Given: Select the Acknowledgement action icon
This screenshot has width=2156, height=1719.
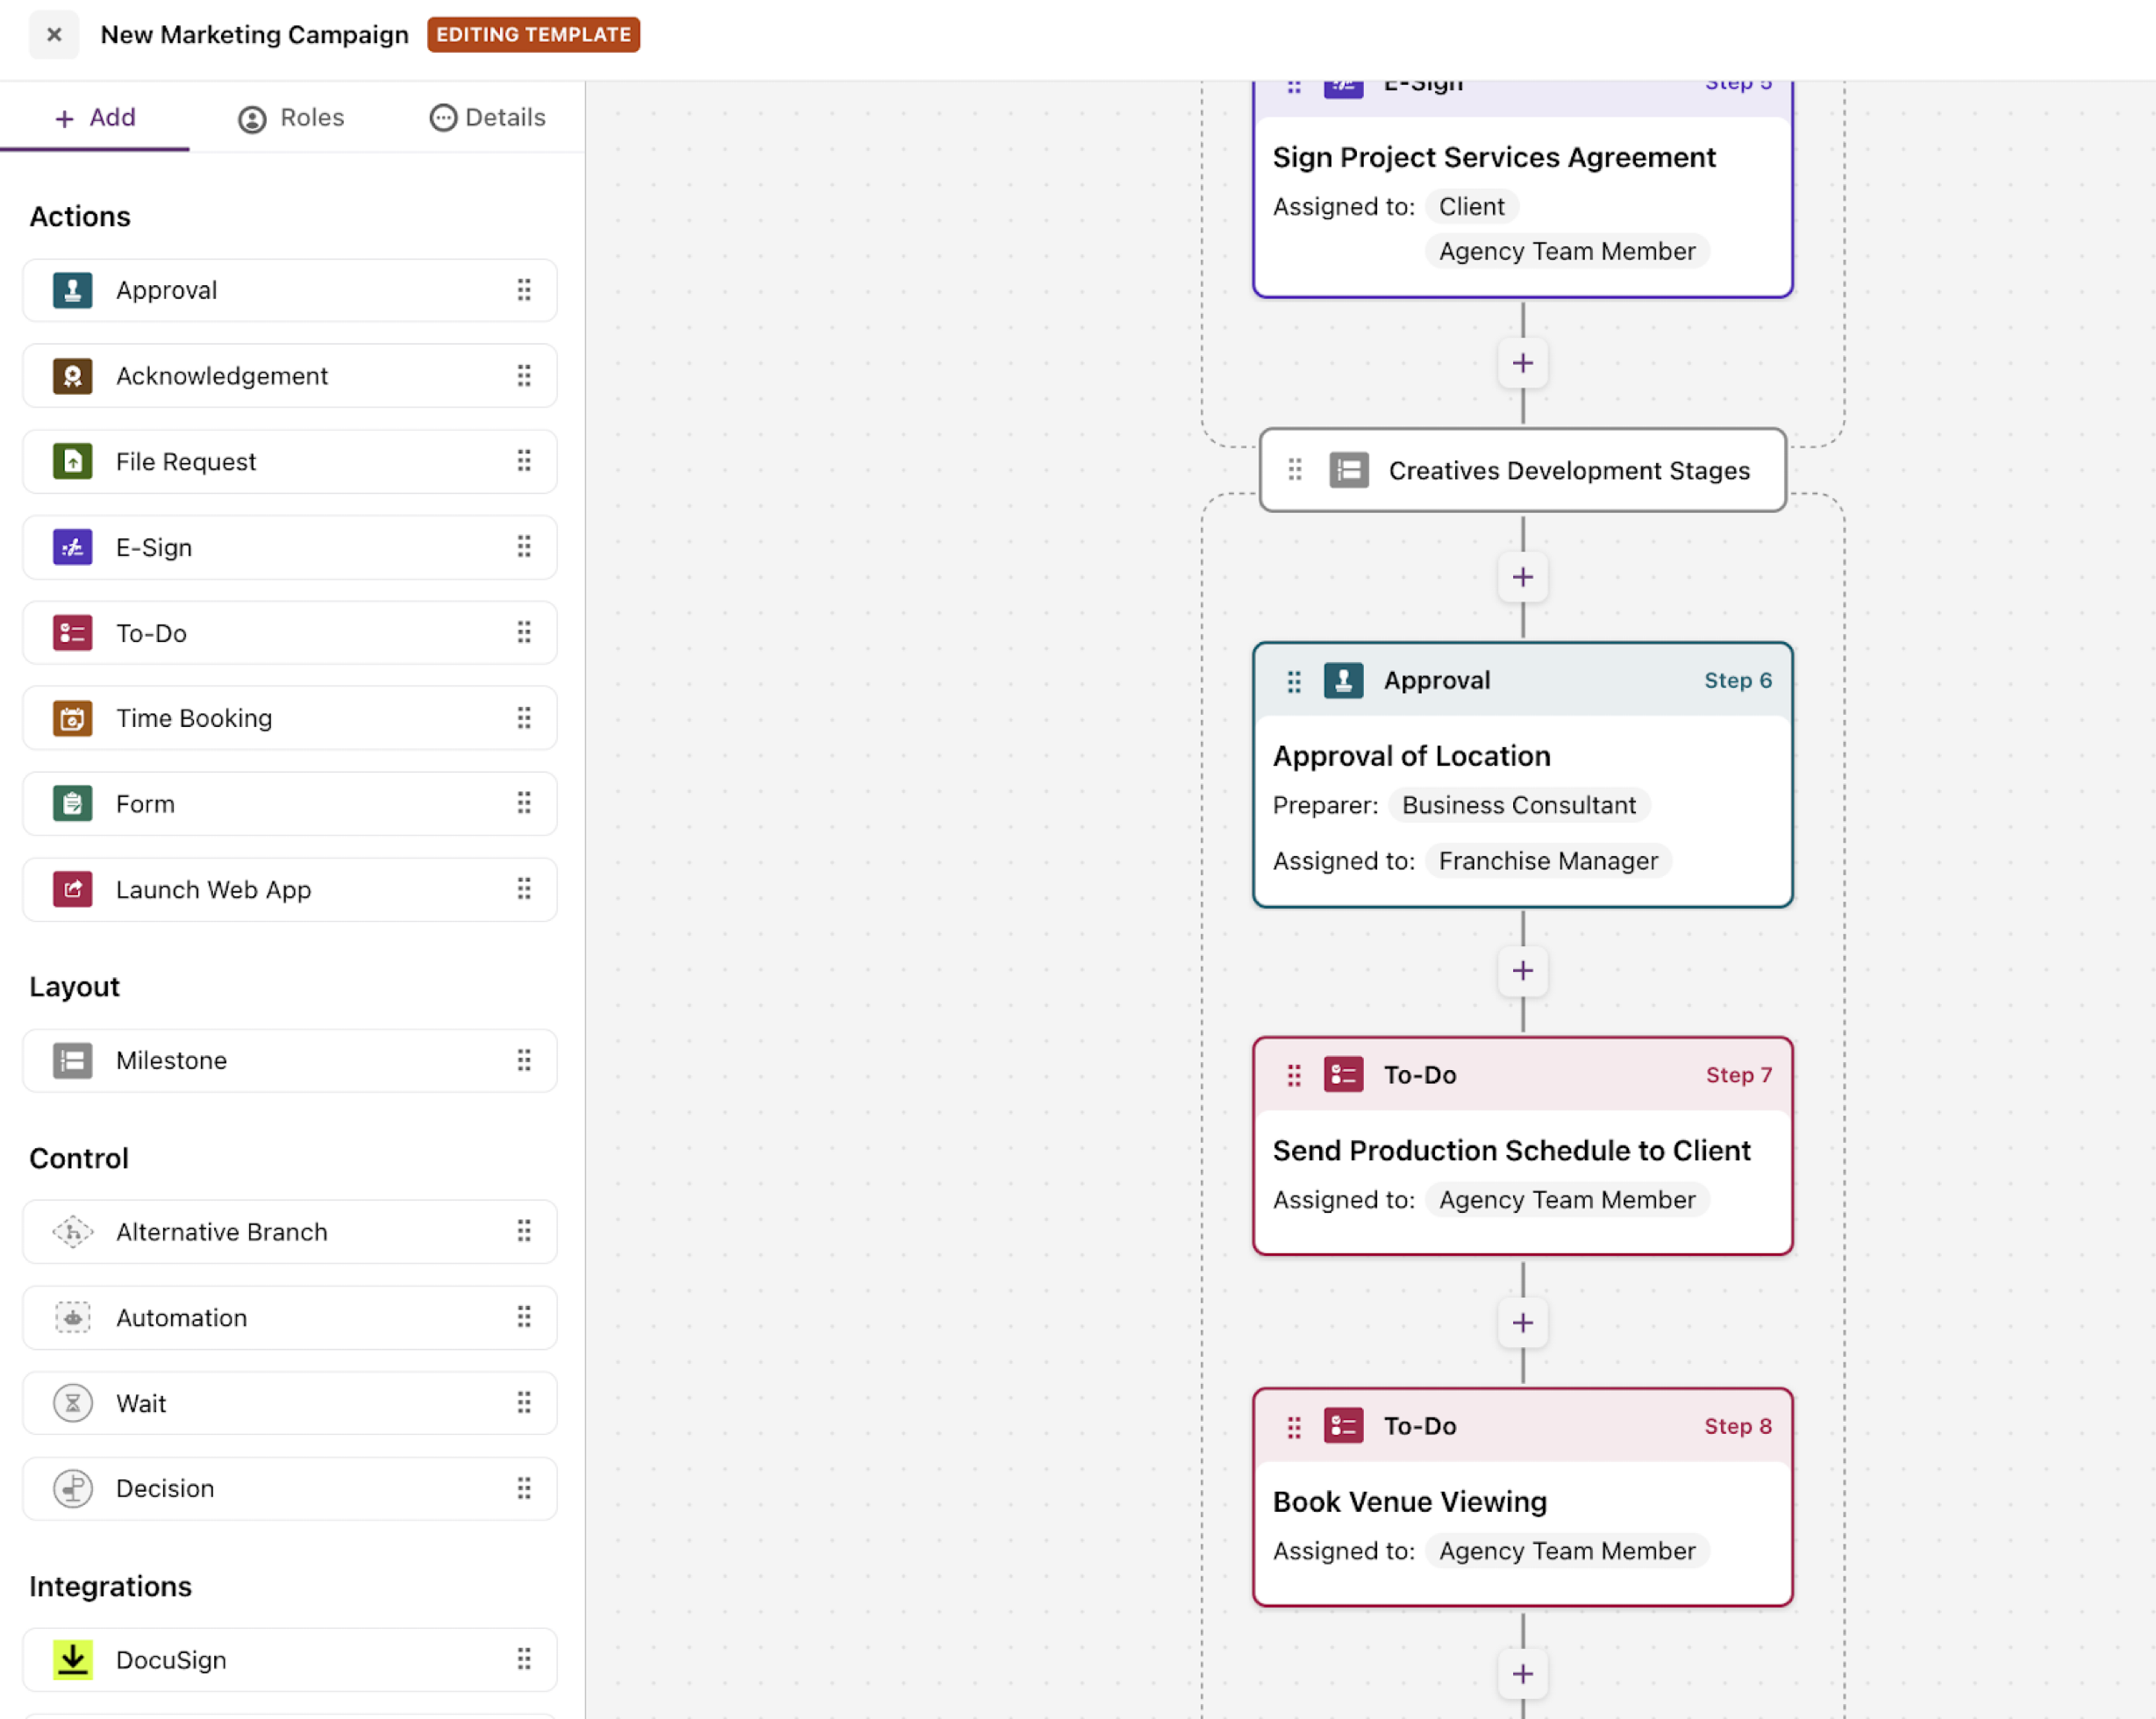Looking at the screenshot, I should [x=72, y=376].
